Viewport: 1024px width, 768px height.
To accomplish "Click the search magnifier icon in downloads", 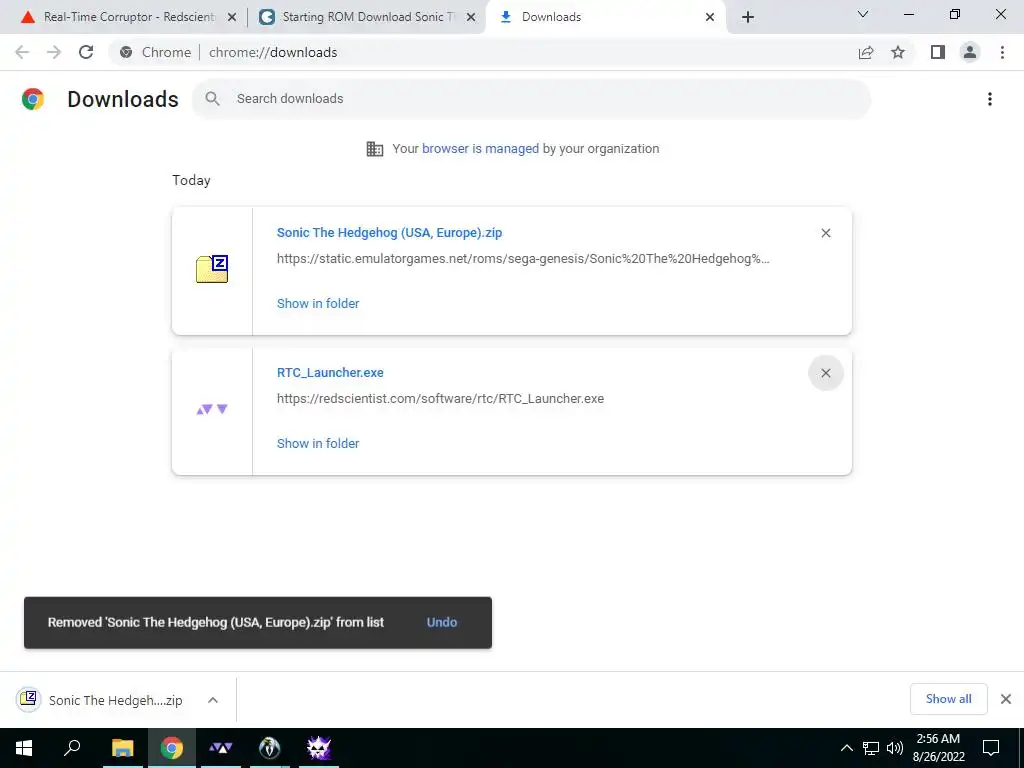I will [x=212, y=99].
